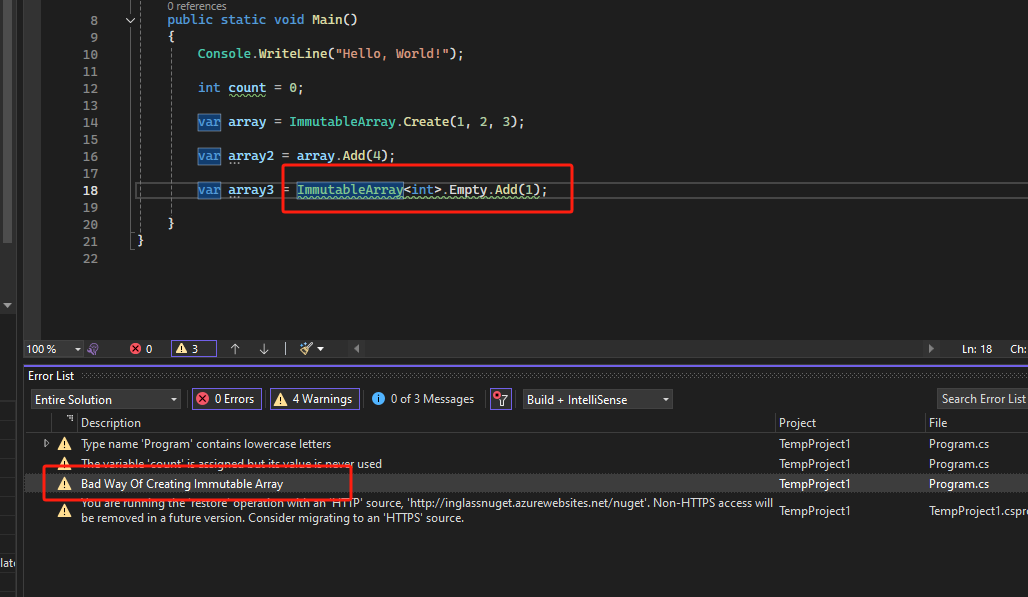Click warning icon for variable 'count' row
The height and width of the screenshot is (597, 1028).
pyautogui.click(x=64, y=464)
